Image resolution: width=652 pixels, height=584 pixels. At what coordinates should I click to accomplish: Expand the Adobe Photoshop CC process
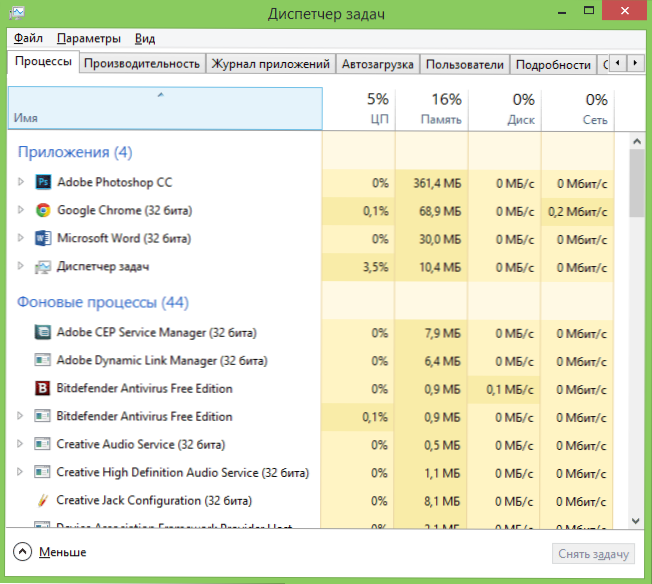pos(20,182)
